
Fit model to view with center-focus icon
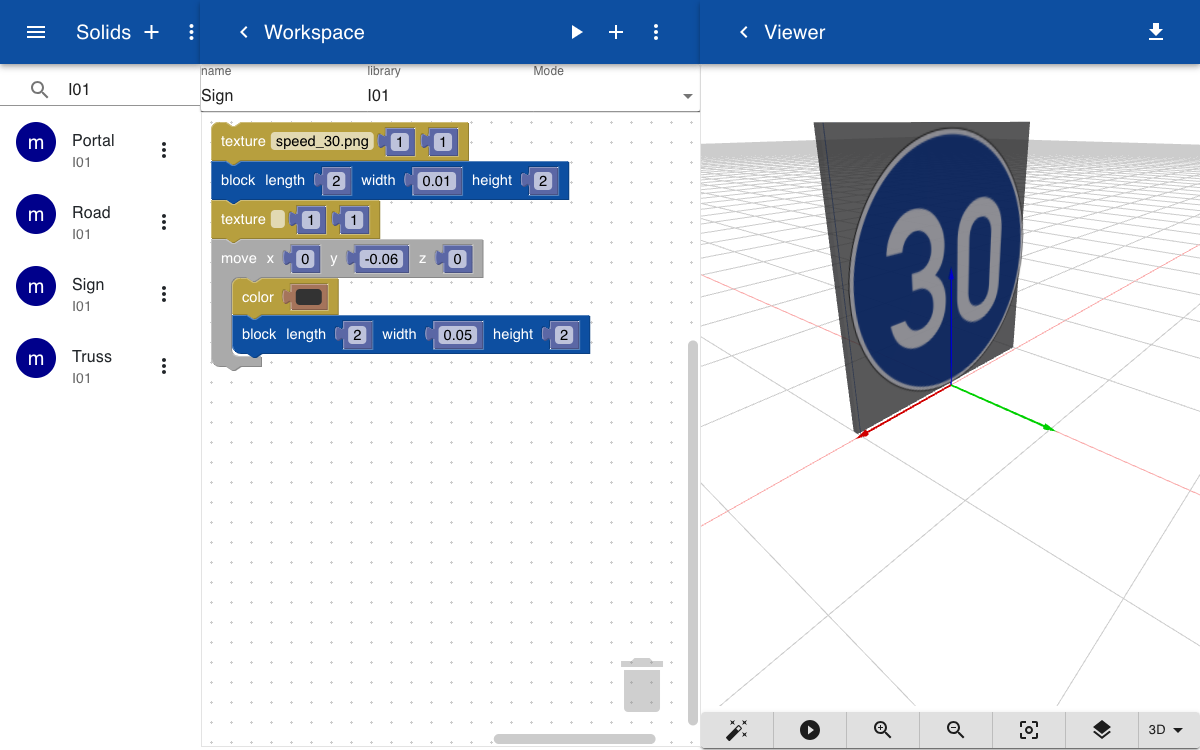1029,730
